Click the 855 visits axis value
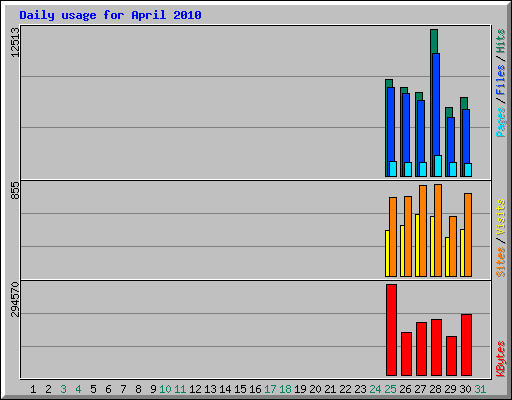Viewport: 512px width, 400px height. (15, 191)
